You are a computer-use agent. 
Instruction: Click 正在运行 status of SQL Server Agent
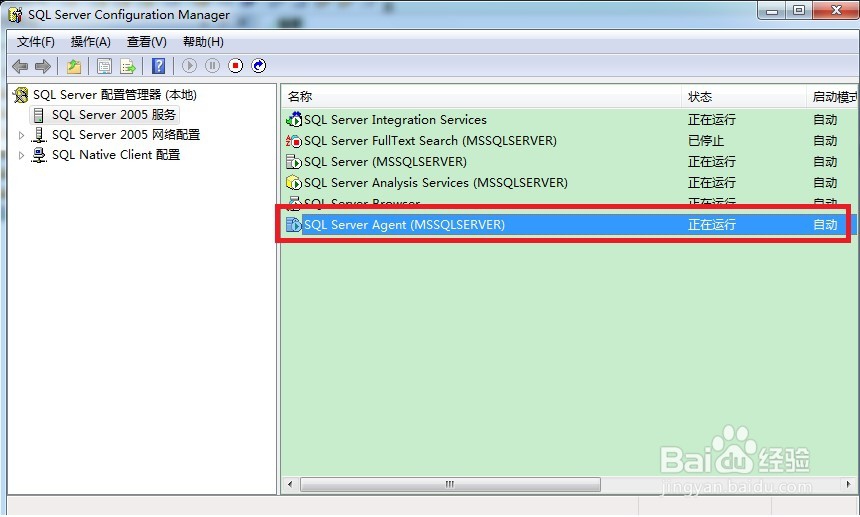pyautogui.click(x=712, y=225)
